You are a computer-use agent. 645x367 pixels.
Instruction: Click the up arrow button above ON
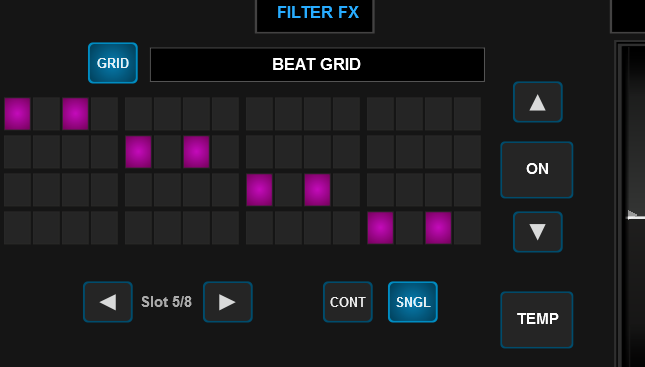click(538, 102)
